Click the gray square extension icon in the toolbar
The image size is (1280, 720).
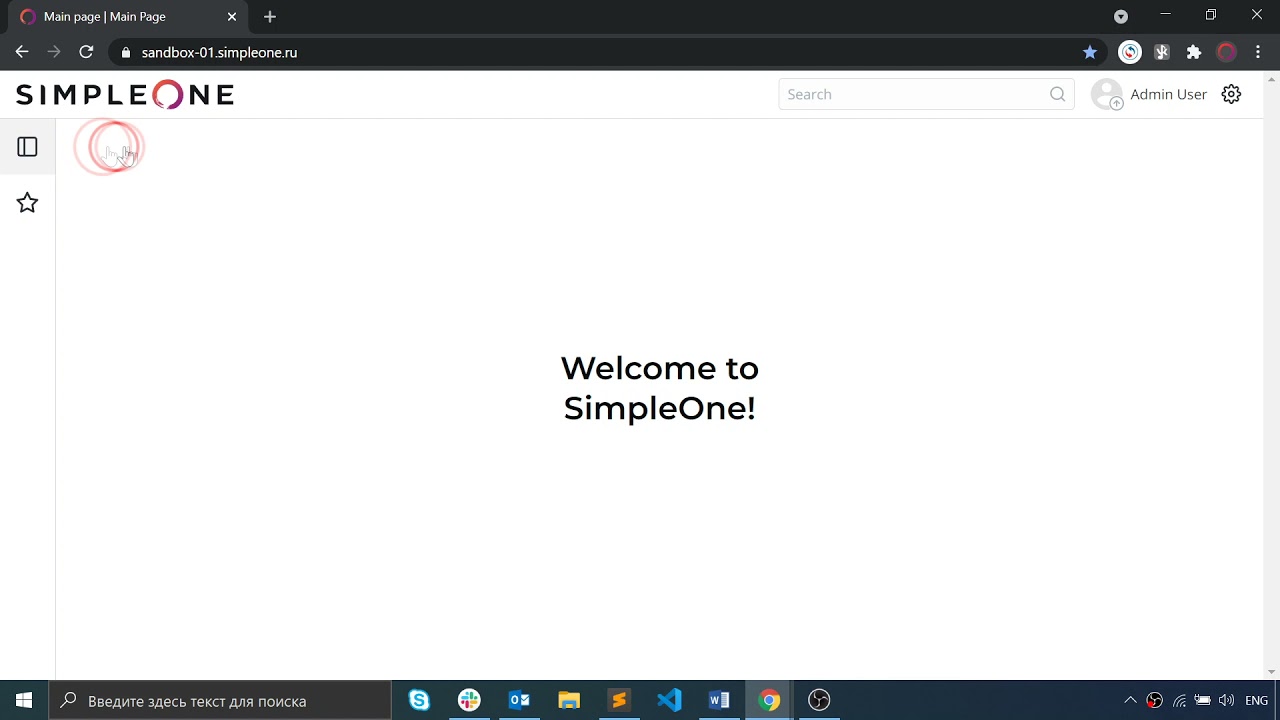click(1161, 52)
